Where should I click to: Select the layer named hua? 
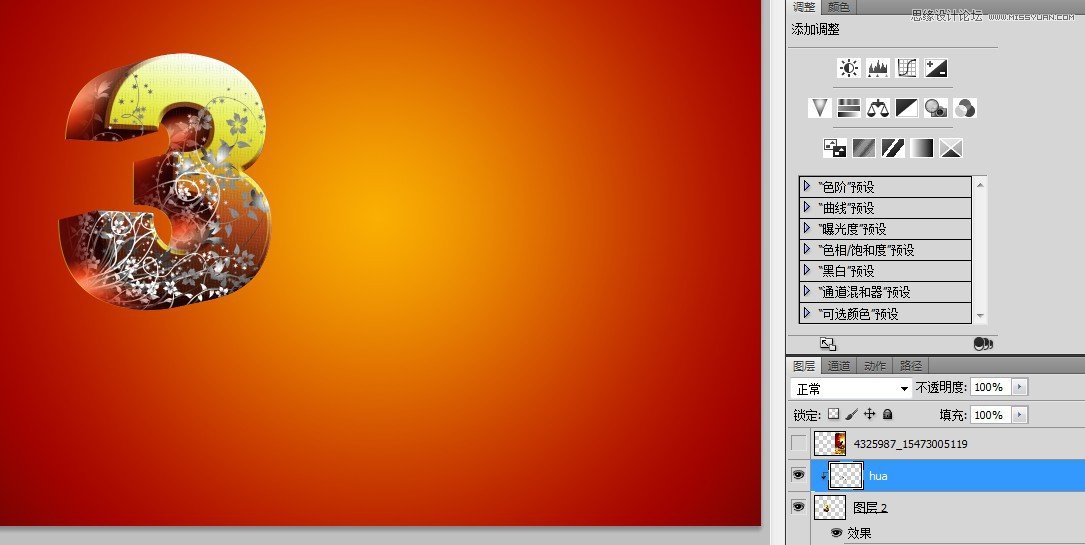(878, 476)
